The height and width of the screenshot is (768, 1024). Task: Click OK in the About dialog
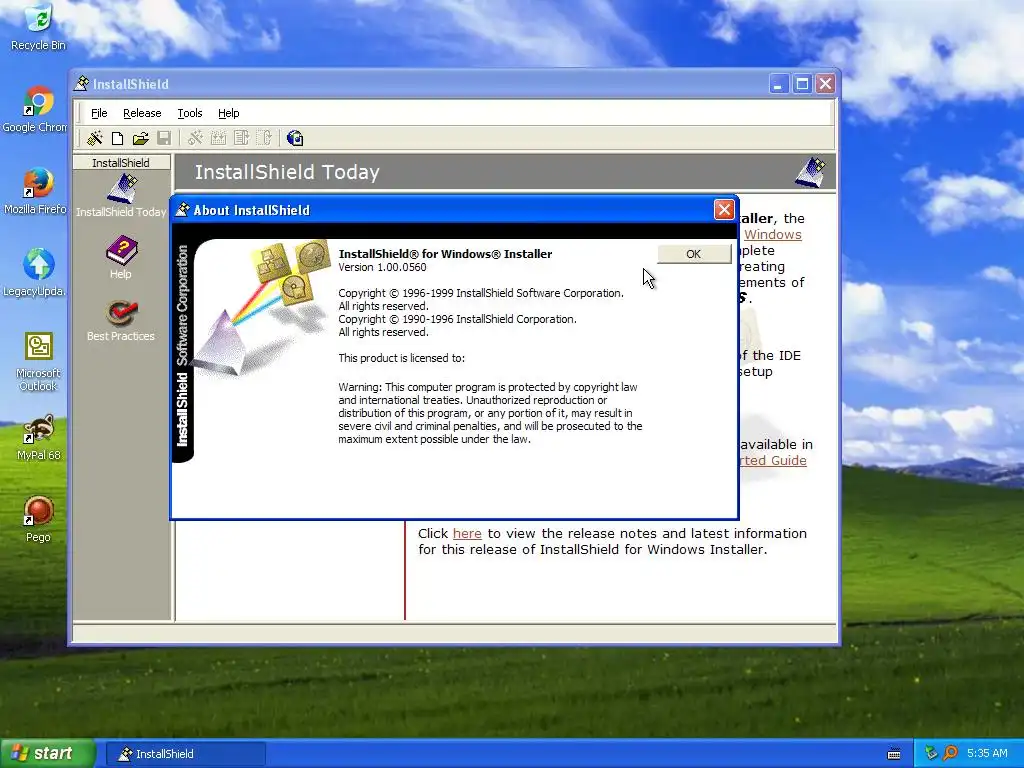pos(694,254)
